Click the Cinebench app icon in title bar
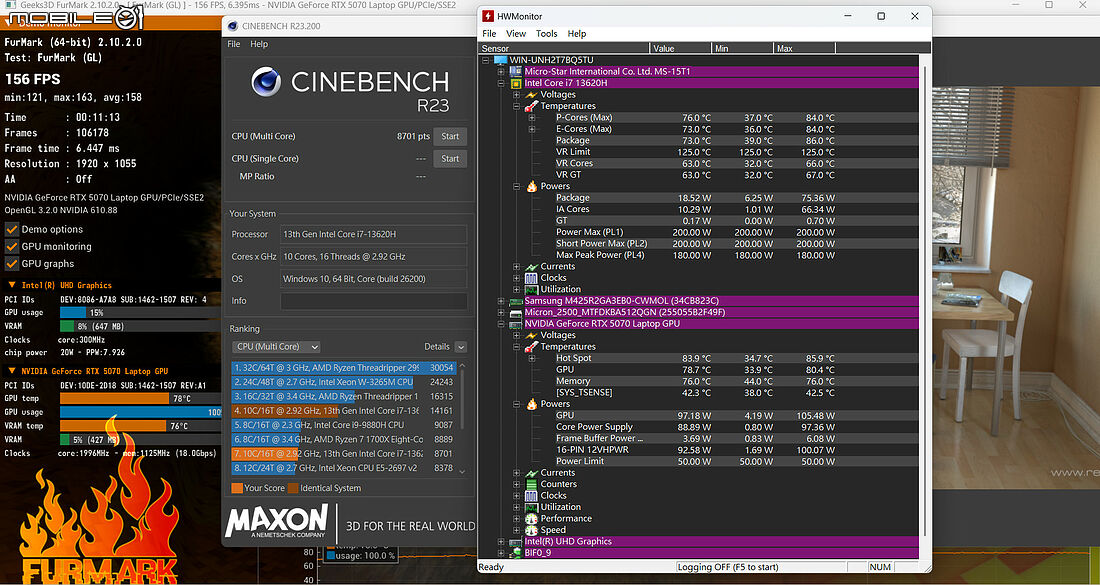Viewport: 1100px width, 585px height. pyautogui.click(x=233, y=26)
